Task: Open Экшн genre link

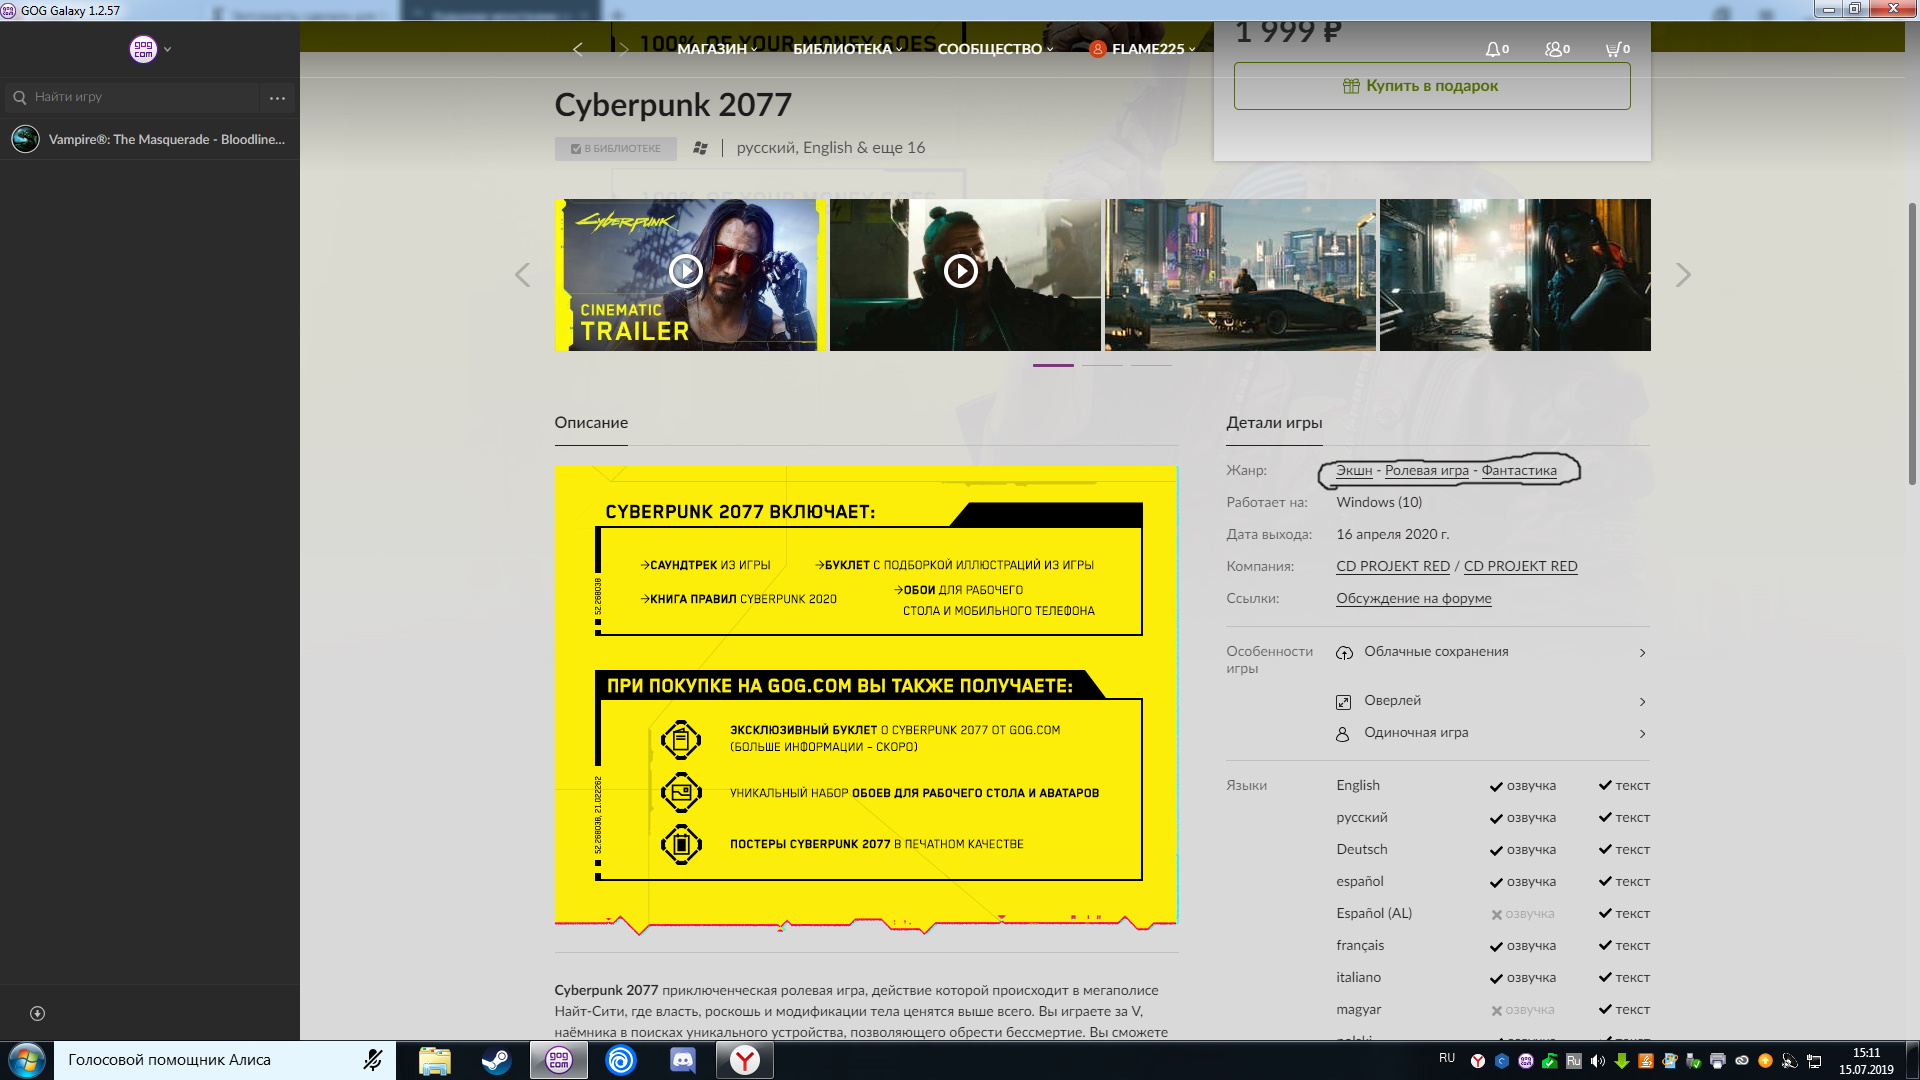Action: click(x=1354, y=470)
